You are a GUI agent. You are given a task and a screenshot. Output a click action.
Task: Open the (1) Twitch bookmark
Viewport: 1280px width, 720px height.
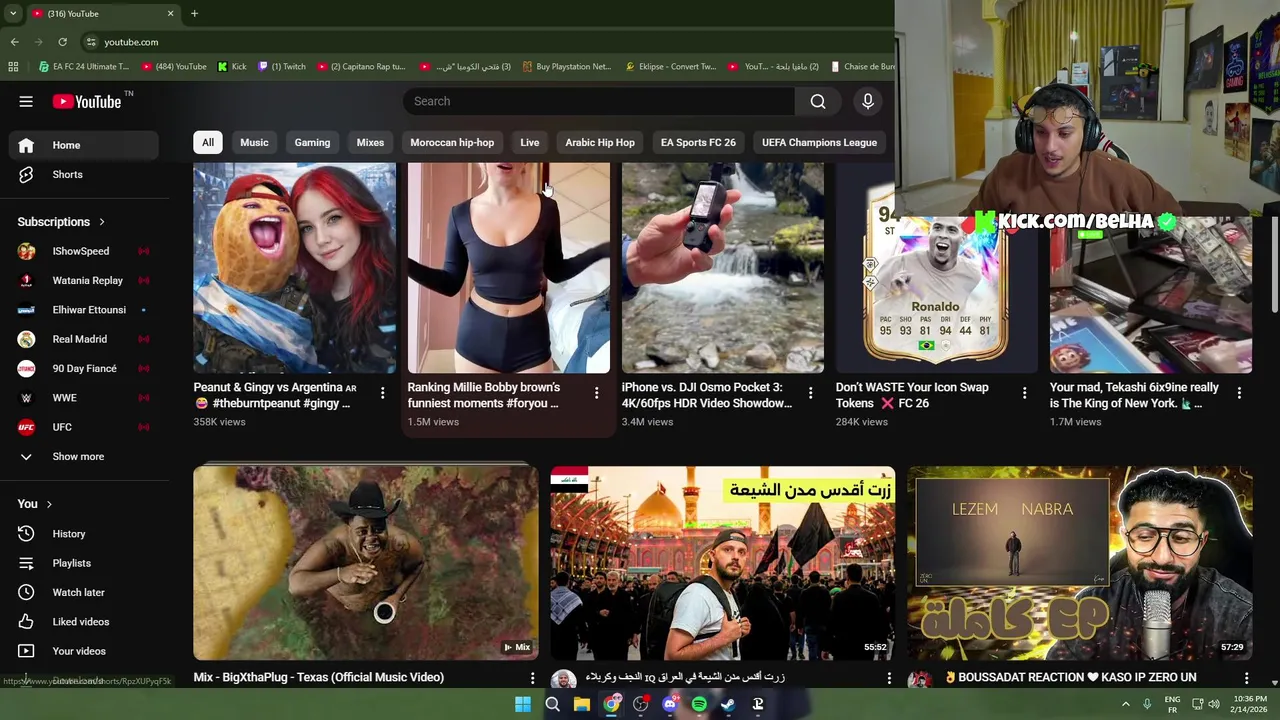[x=282, y=67]
